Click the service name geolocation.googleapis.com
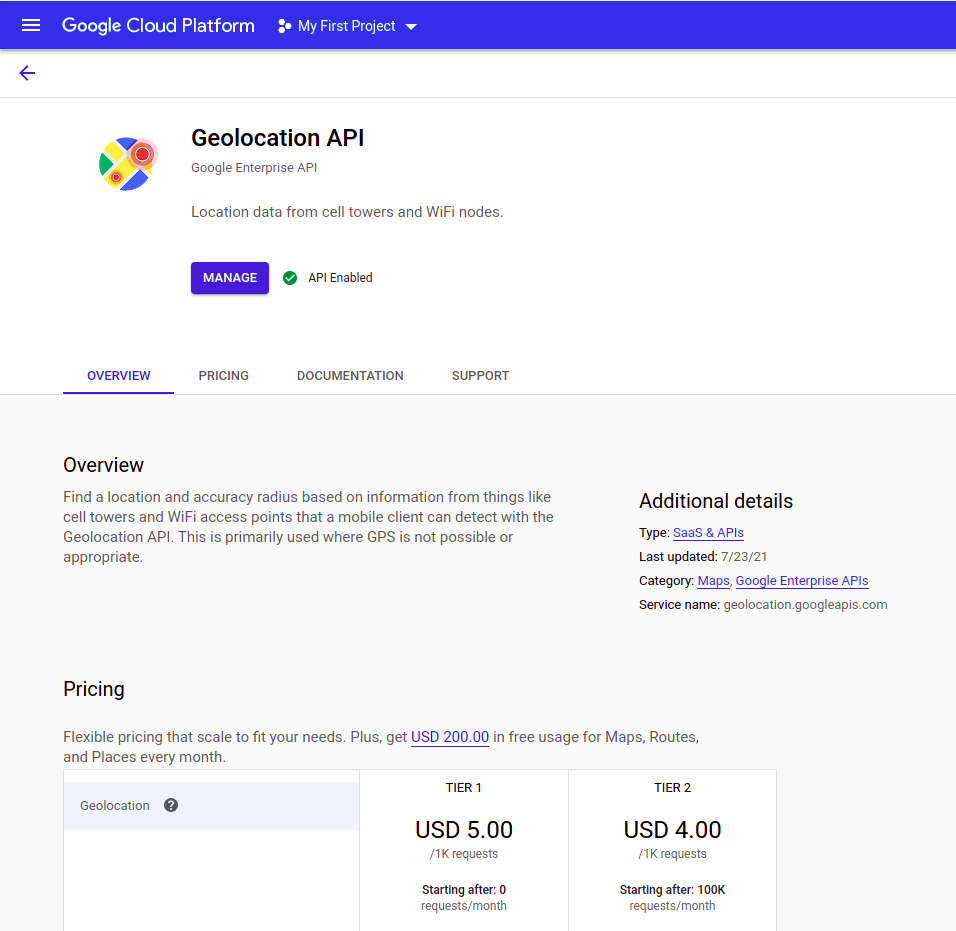The height and width of the screenshot is (931, 956). [x=805, y=605]
